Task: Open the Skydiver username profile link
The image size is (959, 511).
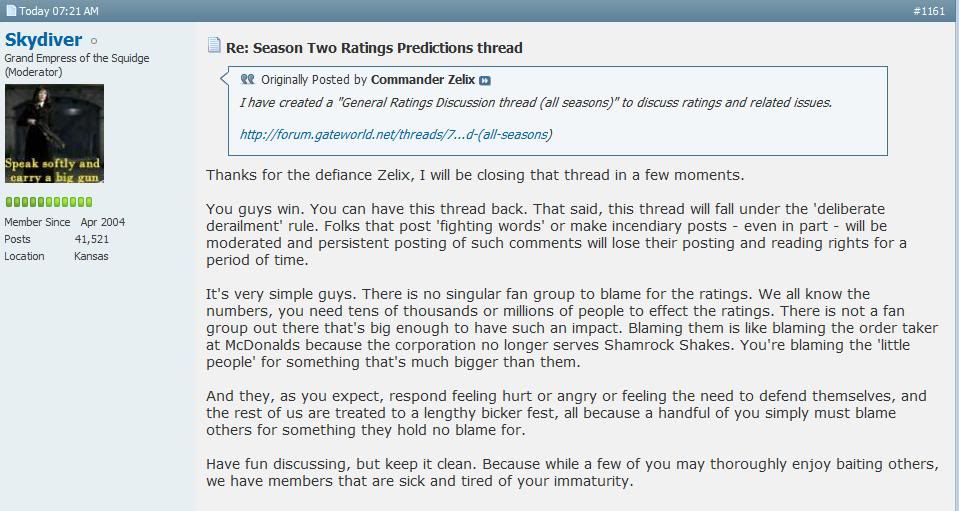Action: (43, 40)
